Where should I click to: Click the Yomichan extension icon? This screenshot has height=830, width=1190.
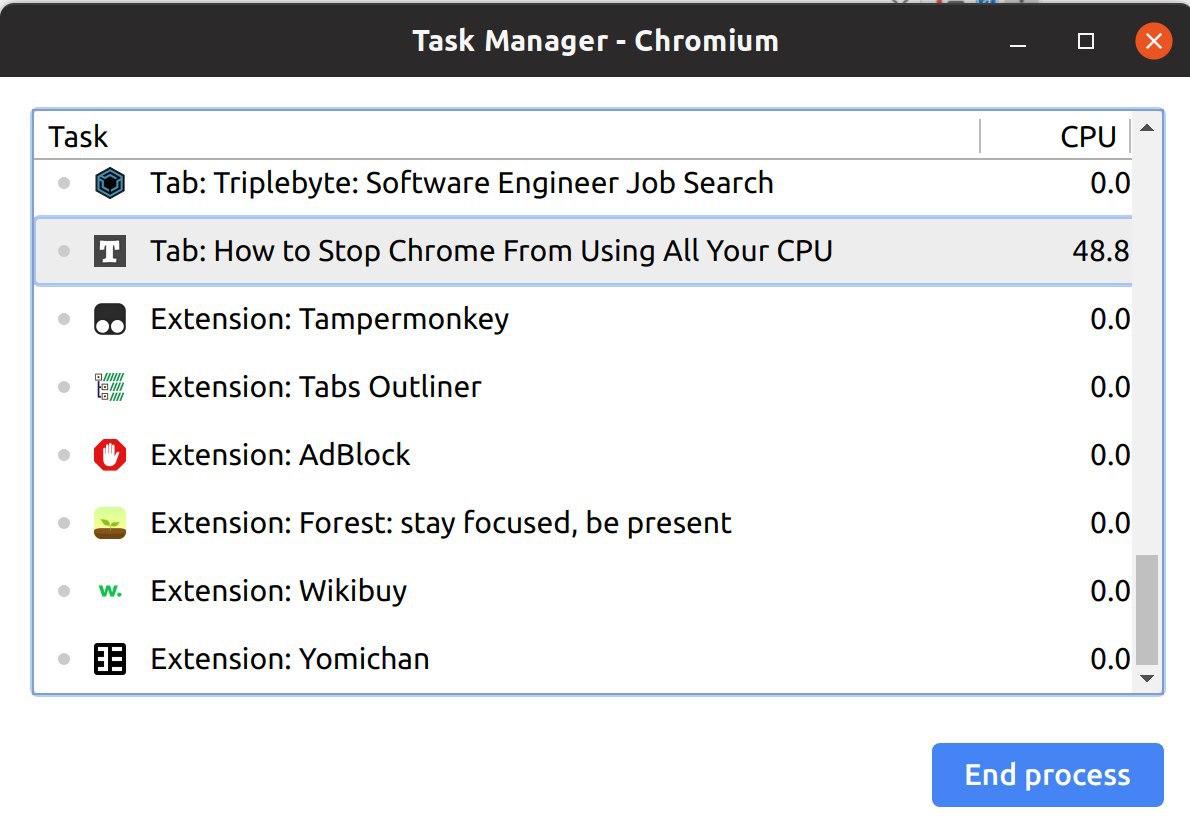coord(110,659)
